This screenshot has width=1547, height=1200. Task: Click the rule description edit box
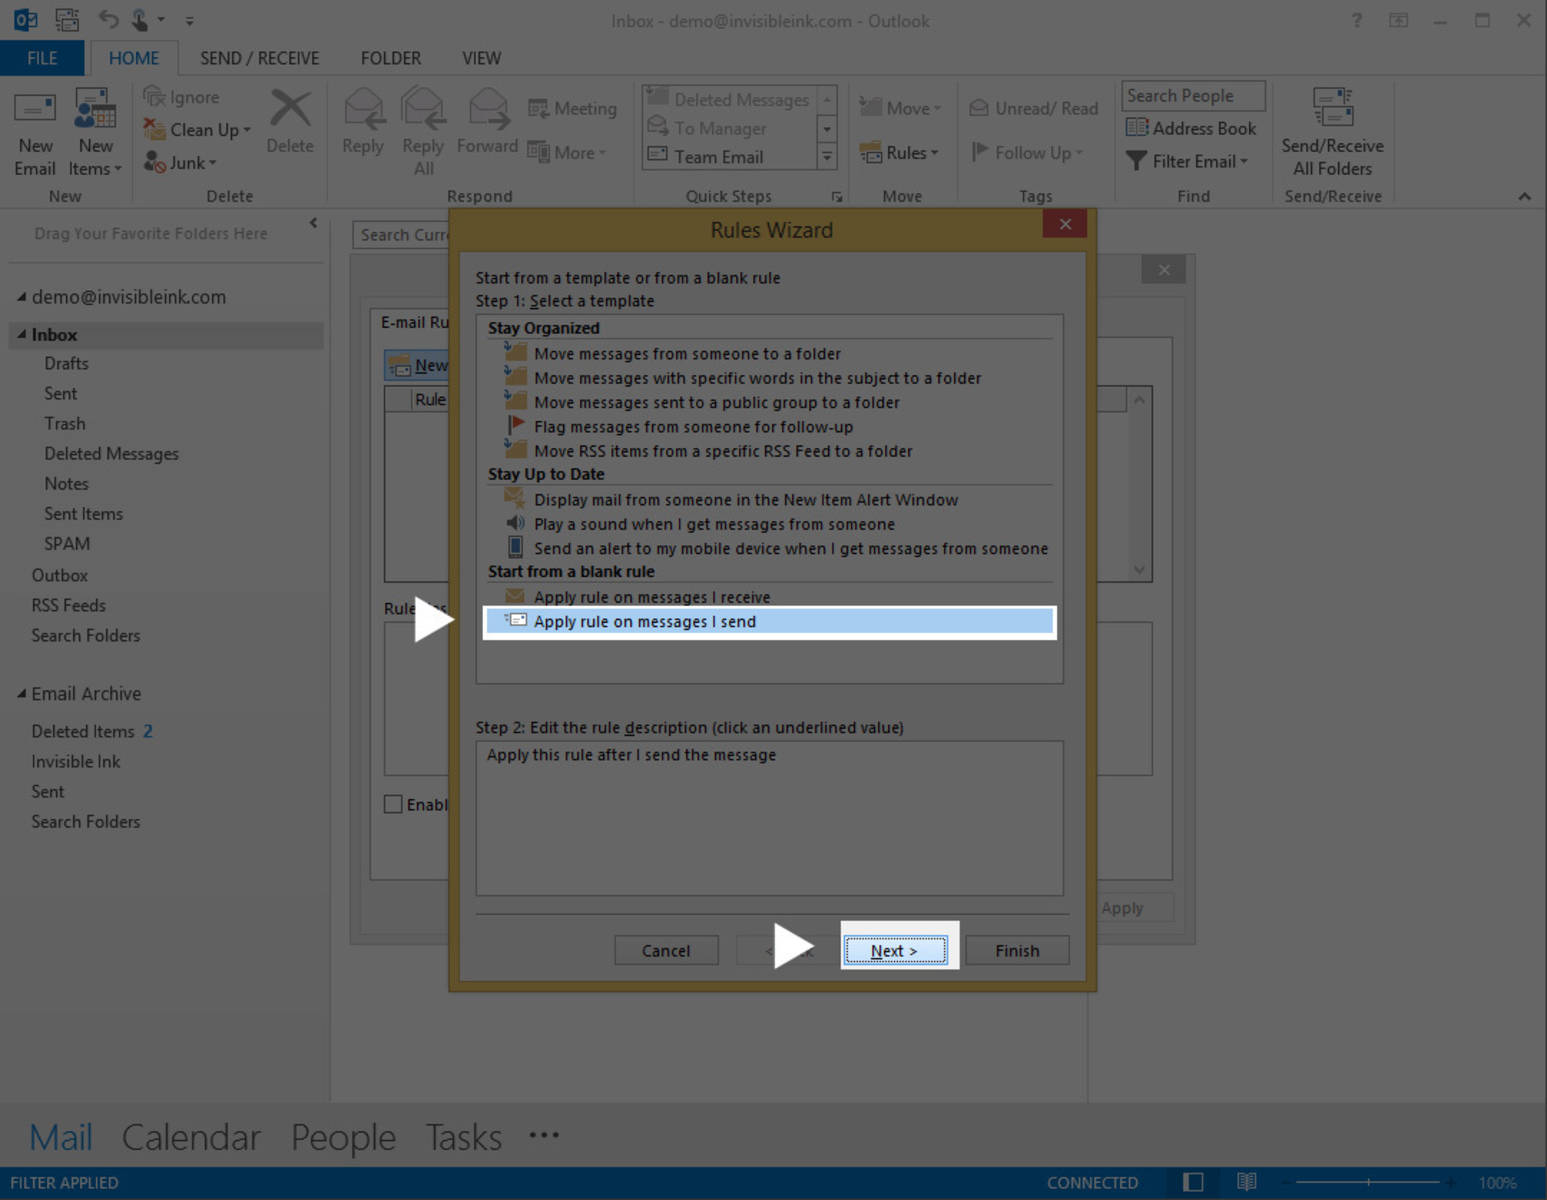tap(769, 818)
